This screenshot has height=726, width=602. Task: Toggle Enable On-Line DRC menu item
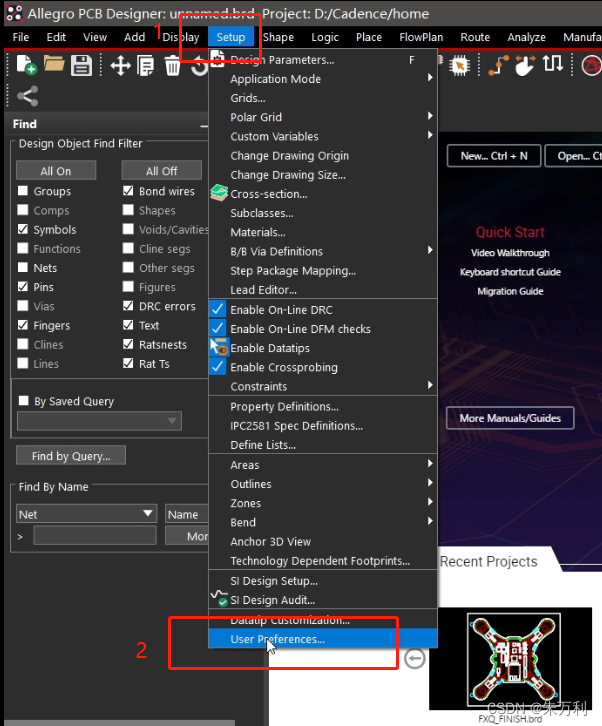pos(323,310)
